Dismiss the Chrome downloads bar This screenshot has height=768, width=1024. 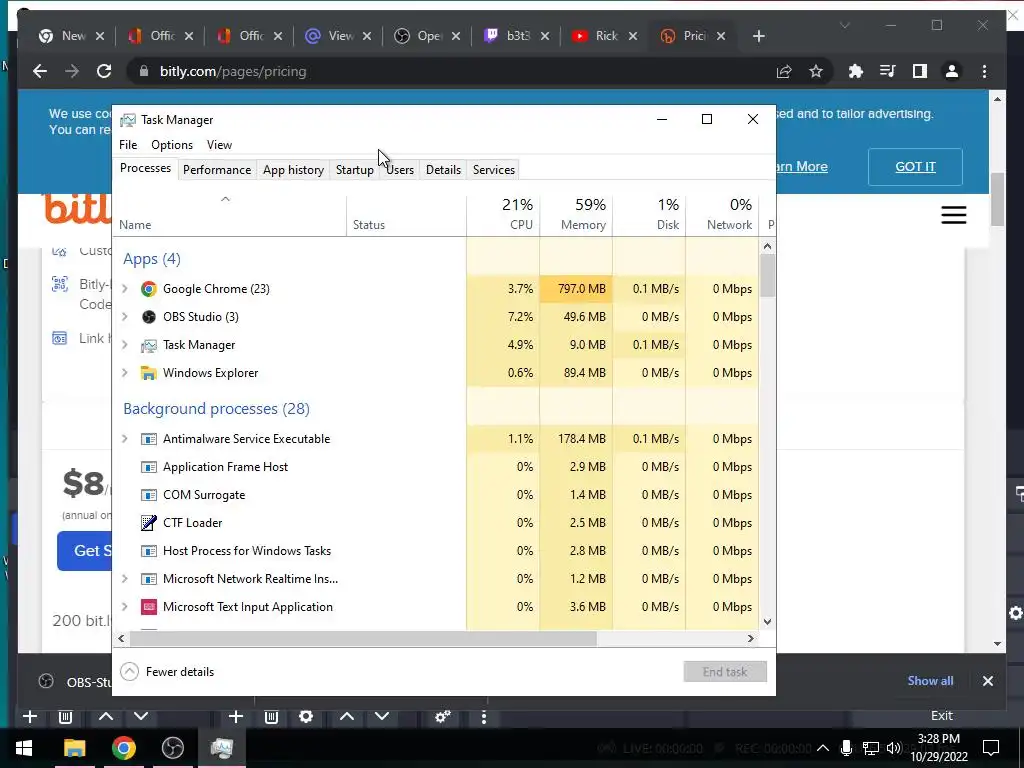coord(987,680)
